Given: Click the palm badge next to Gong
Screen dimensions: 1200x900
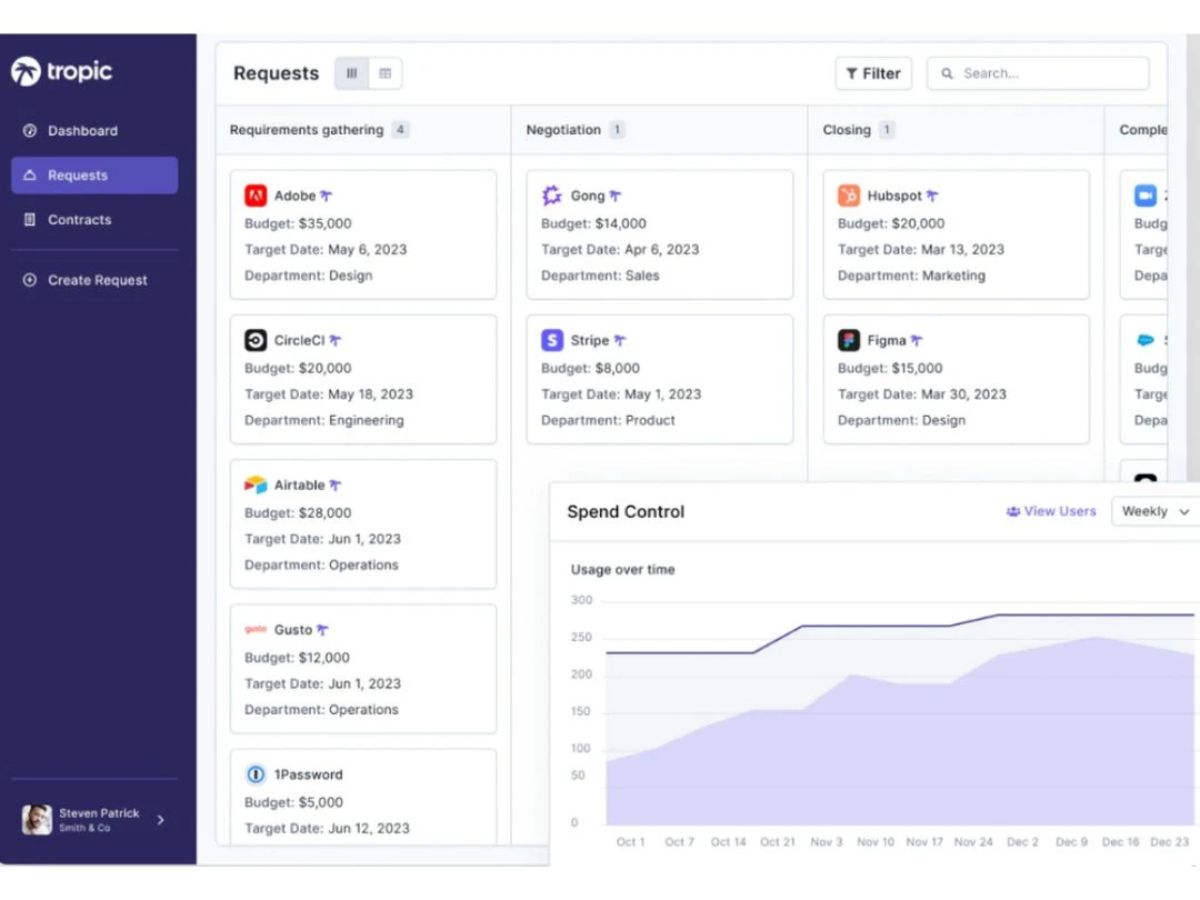Looking at the screenshot, I should coord(615,196).
